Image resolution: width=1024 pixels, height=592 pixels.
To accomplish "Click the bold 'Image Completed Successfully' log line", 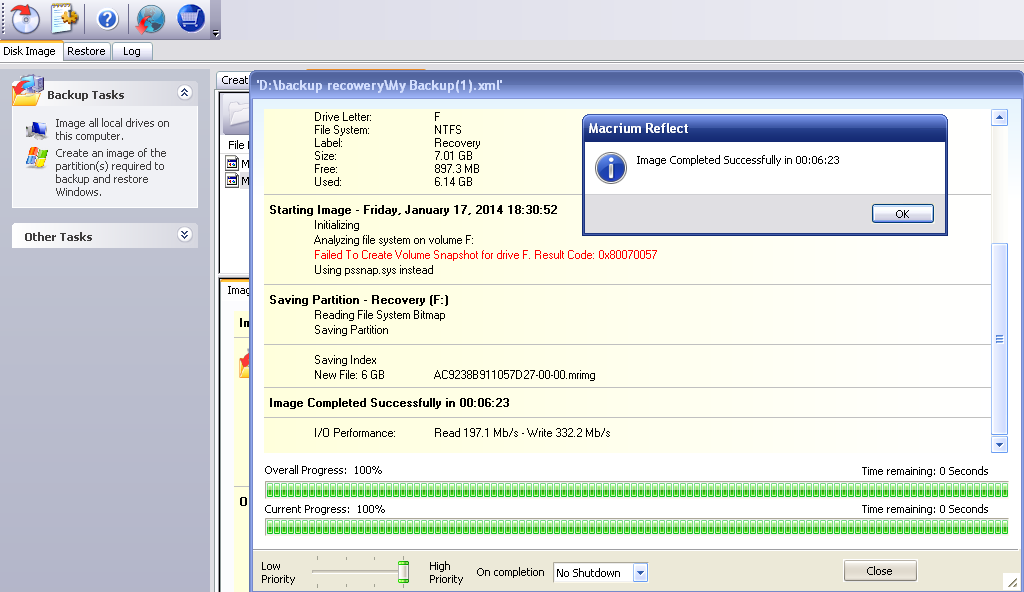I will tap(389, 403).
